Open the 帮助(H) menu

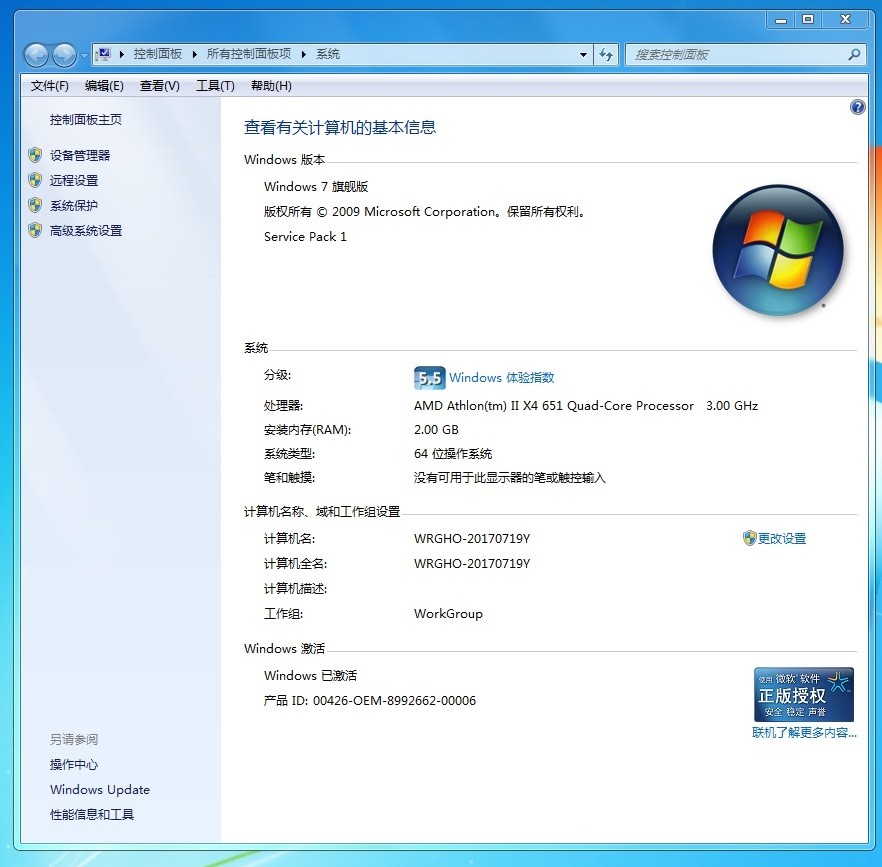click(x=271, y=86)
